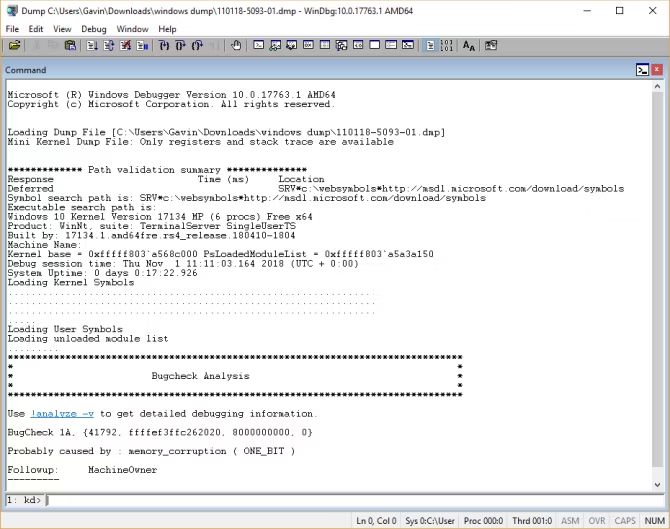Image resolution: width=670 pixels, height=529 pixels.
Task: Click the 'BugCheck 1A' output line
Action: (x=160, y=432)
